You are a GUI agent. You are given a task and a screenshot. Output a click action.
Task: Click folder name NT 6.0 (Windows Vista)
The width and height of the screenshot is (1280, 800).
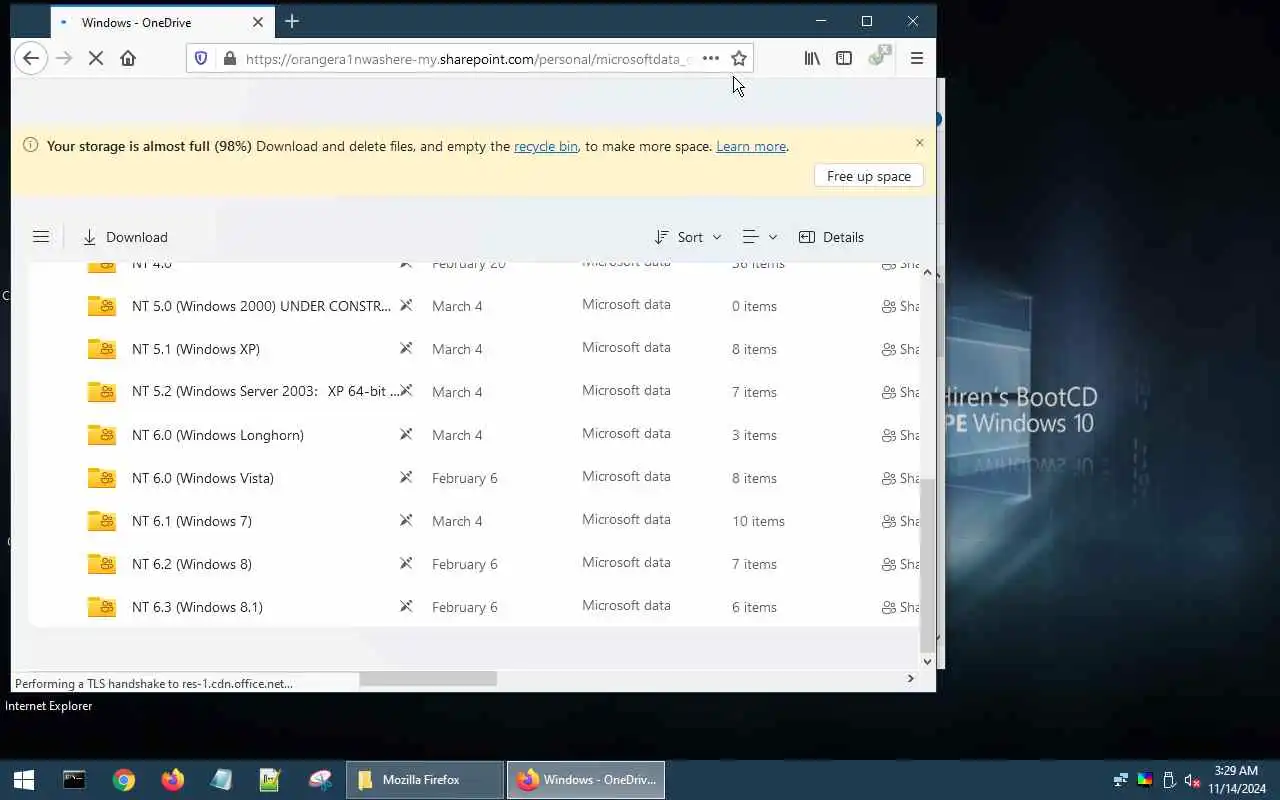pos(203,478)
